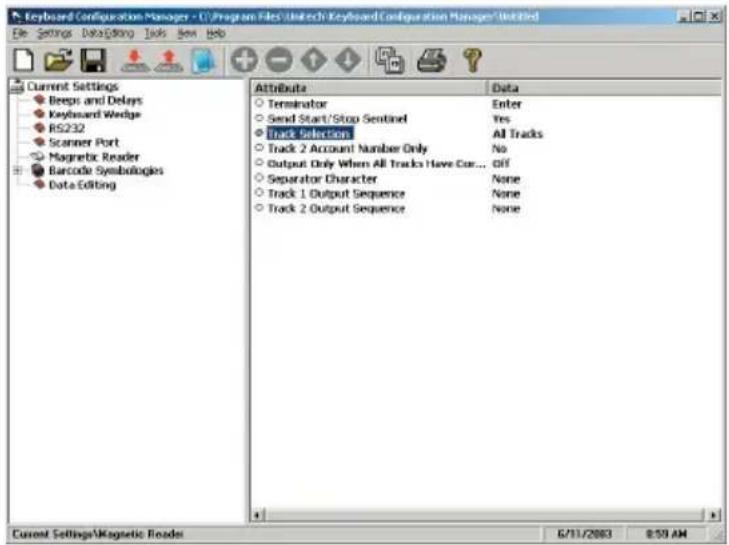Screen dimensions: 729x545
Task: Select Track 2 Output Sequence bullet
Action: (x=259, y=207)
